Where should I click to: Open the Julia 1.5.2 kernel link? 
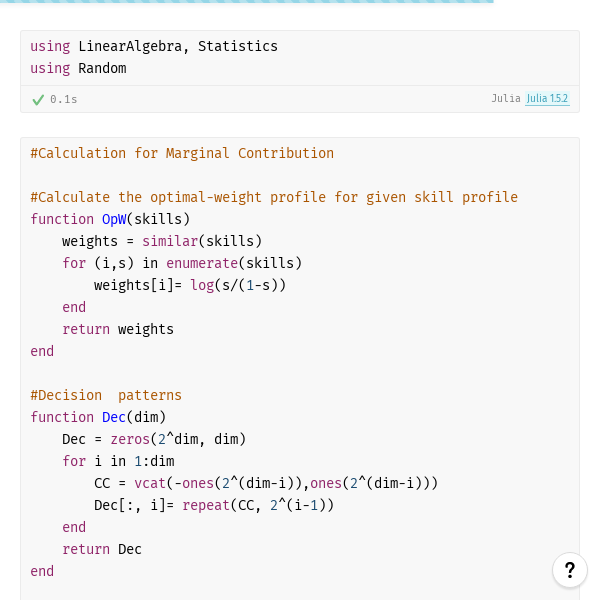547,99
